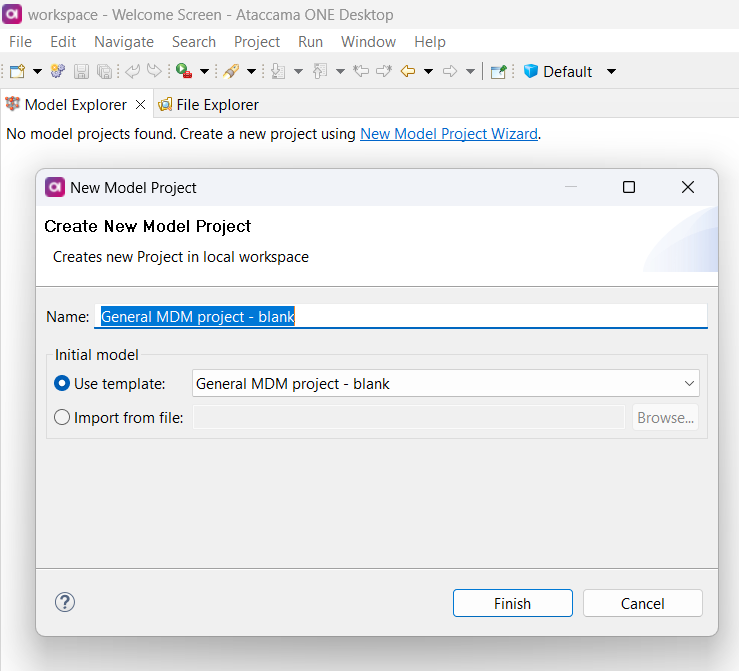Switch to the Model Explorer tab
The image size is (739, 671).
coord(75,104)
